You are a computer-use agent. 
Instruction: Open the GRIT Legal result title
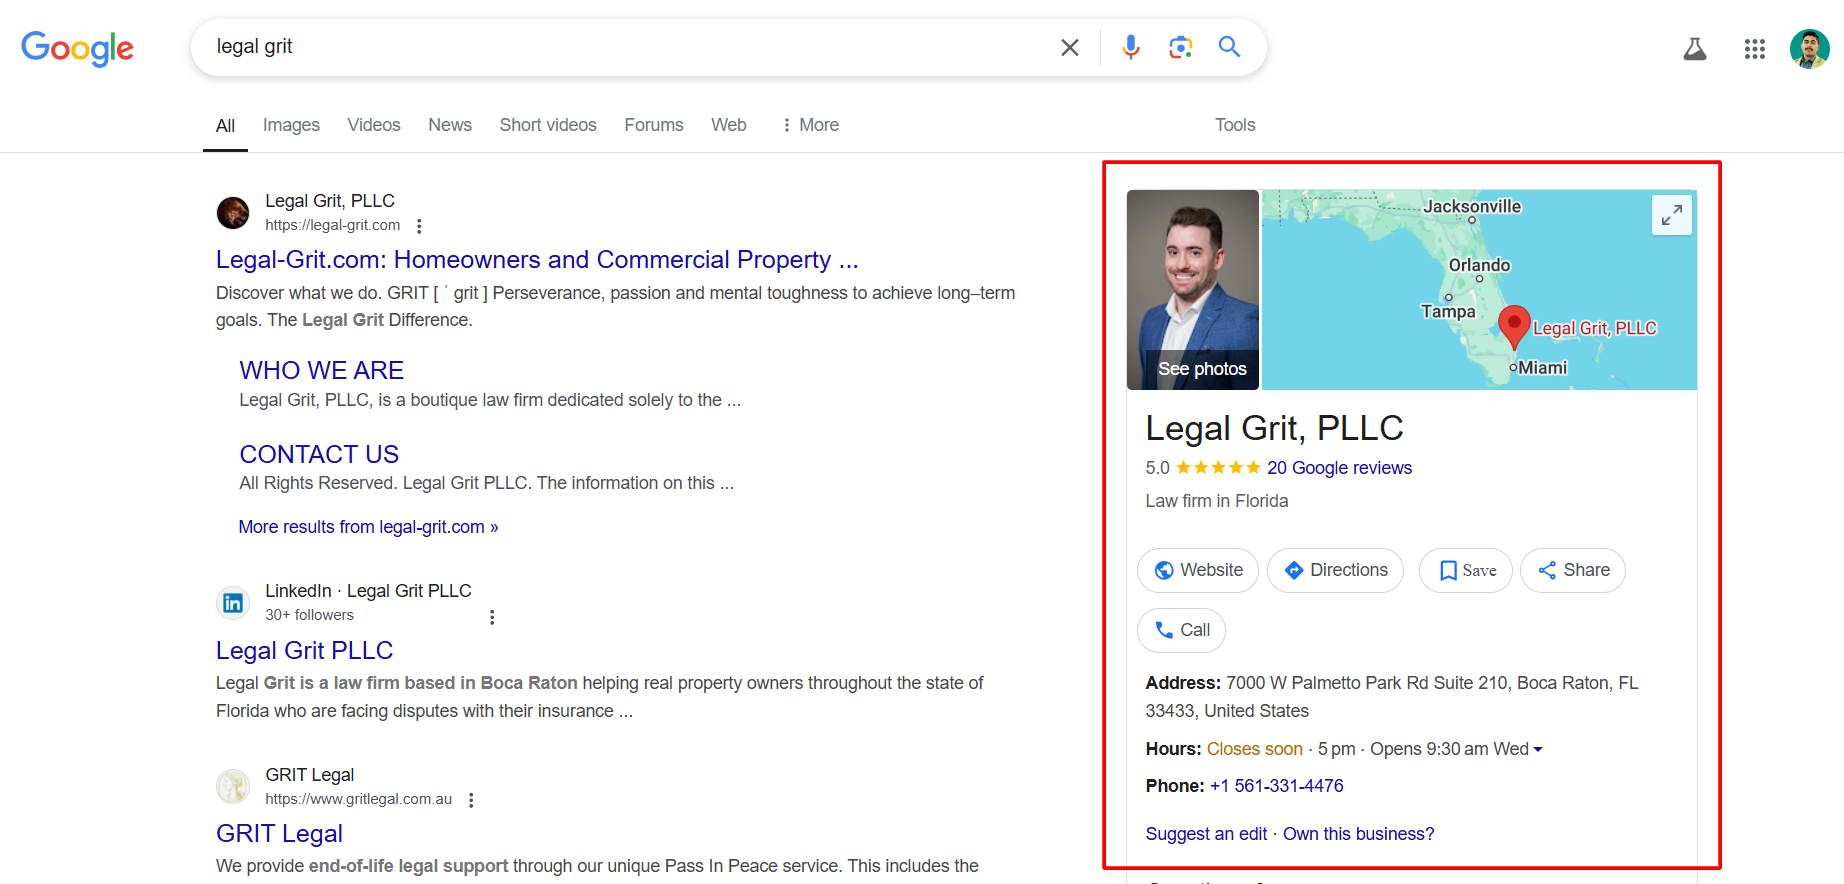click(x=279, y=834)
